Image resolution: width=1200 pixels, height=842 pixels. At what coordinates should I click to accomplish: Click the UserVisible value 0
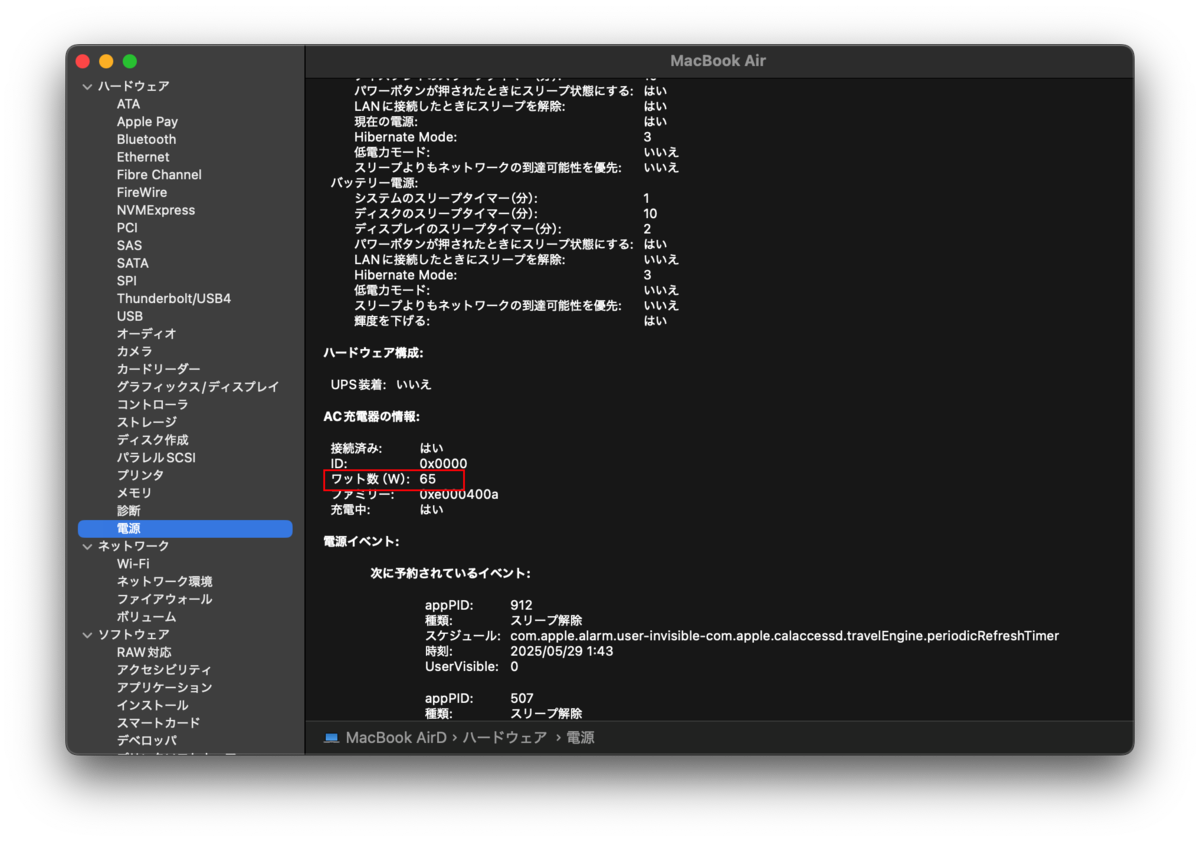click(x=514, y=666)
